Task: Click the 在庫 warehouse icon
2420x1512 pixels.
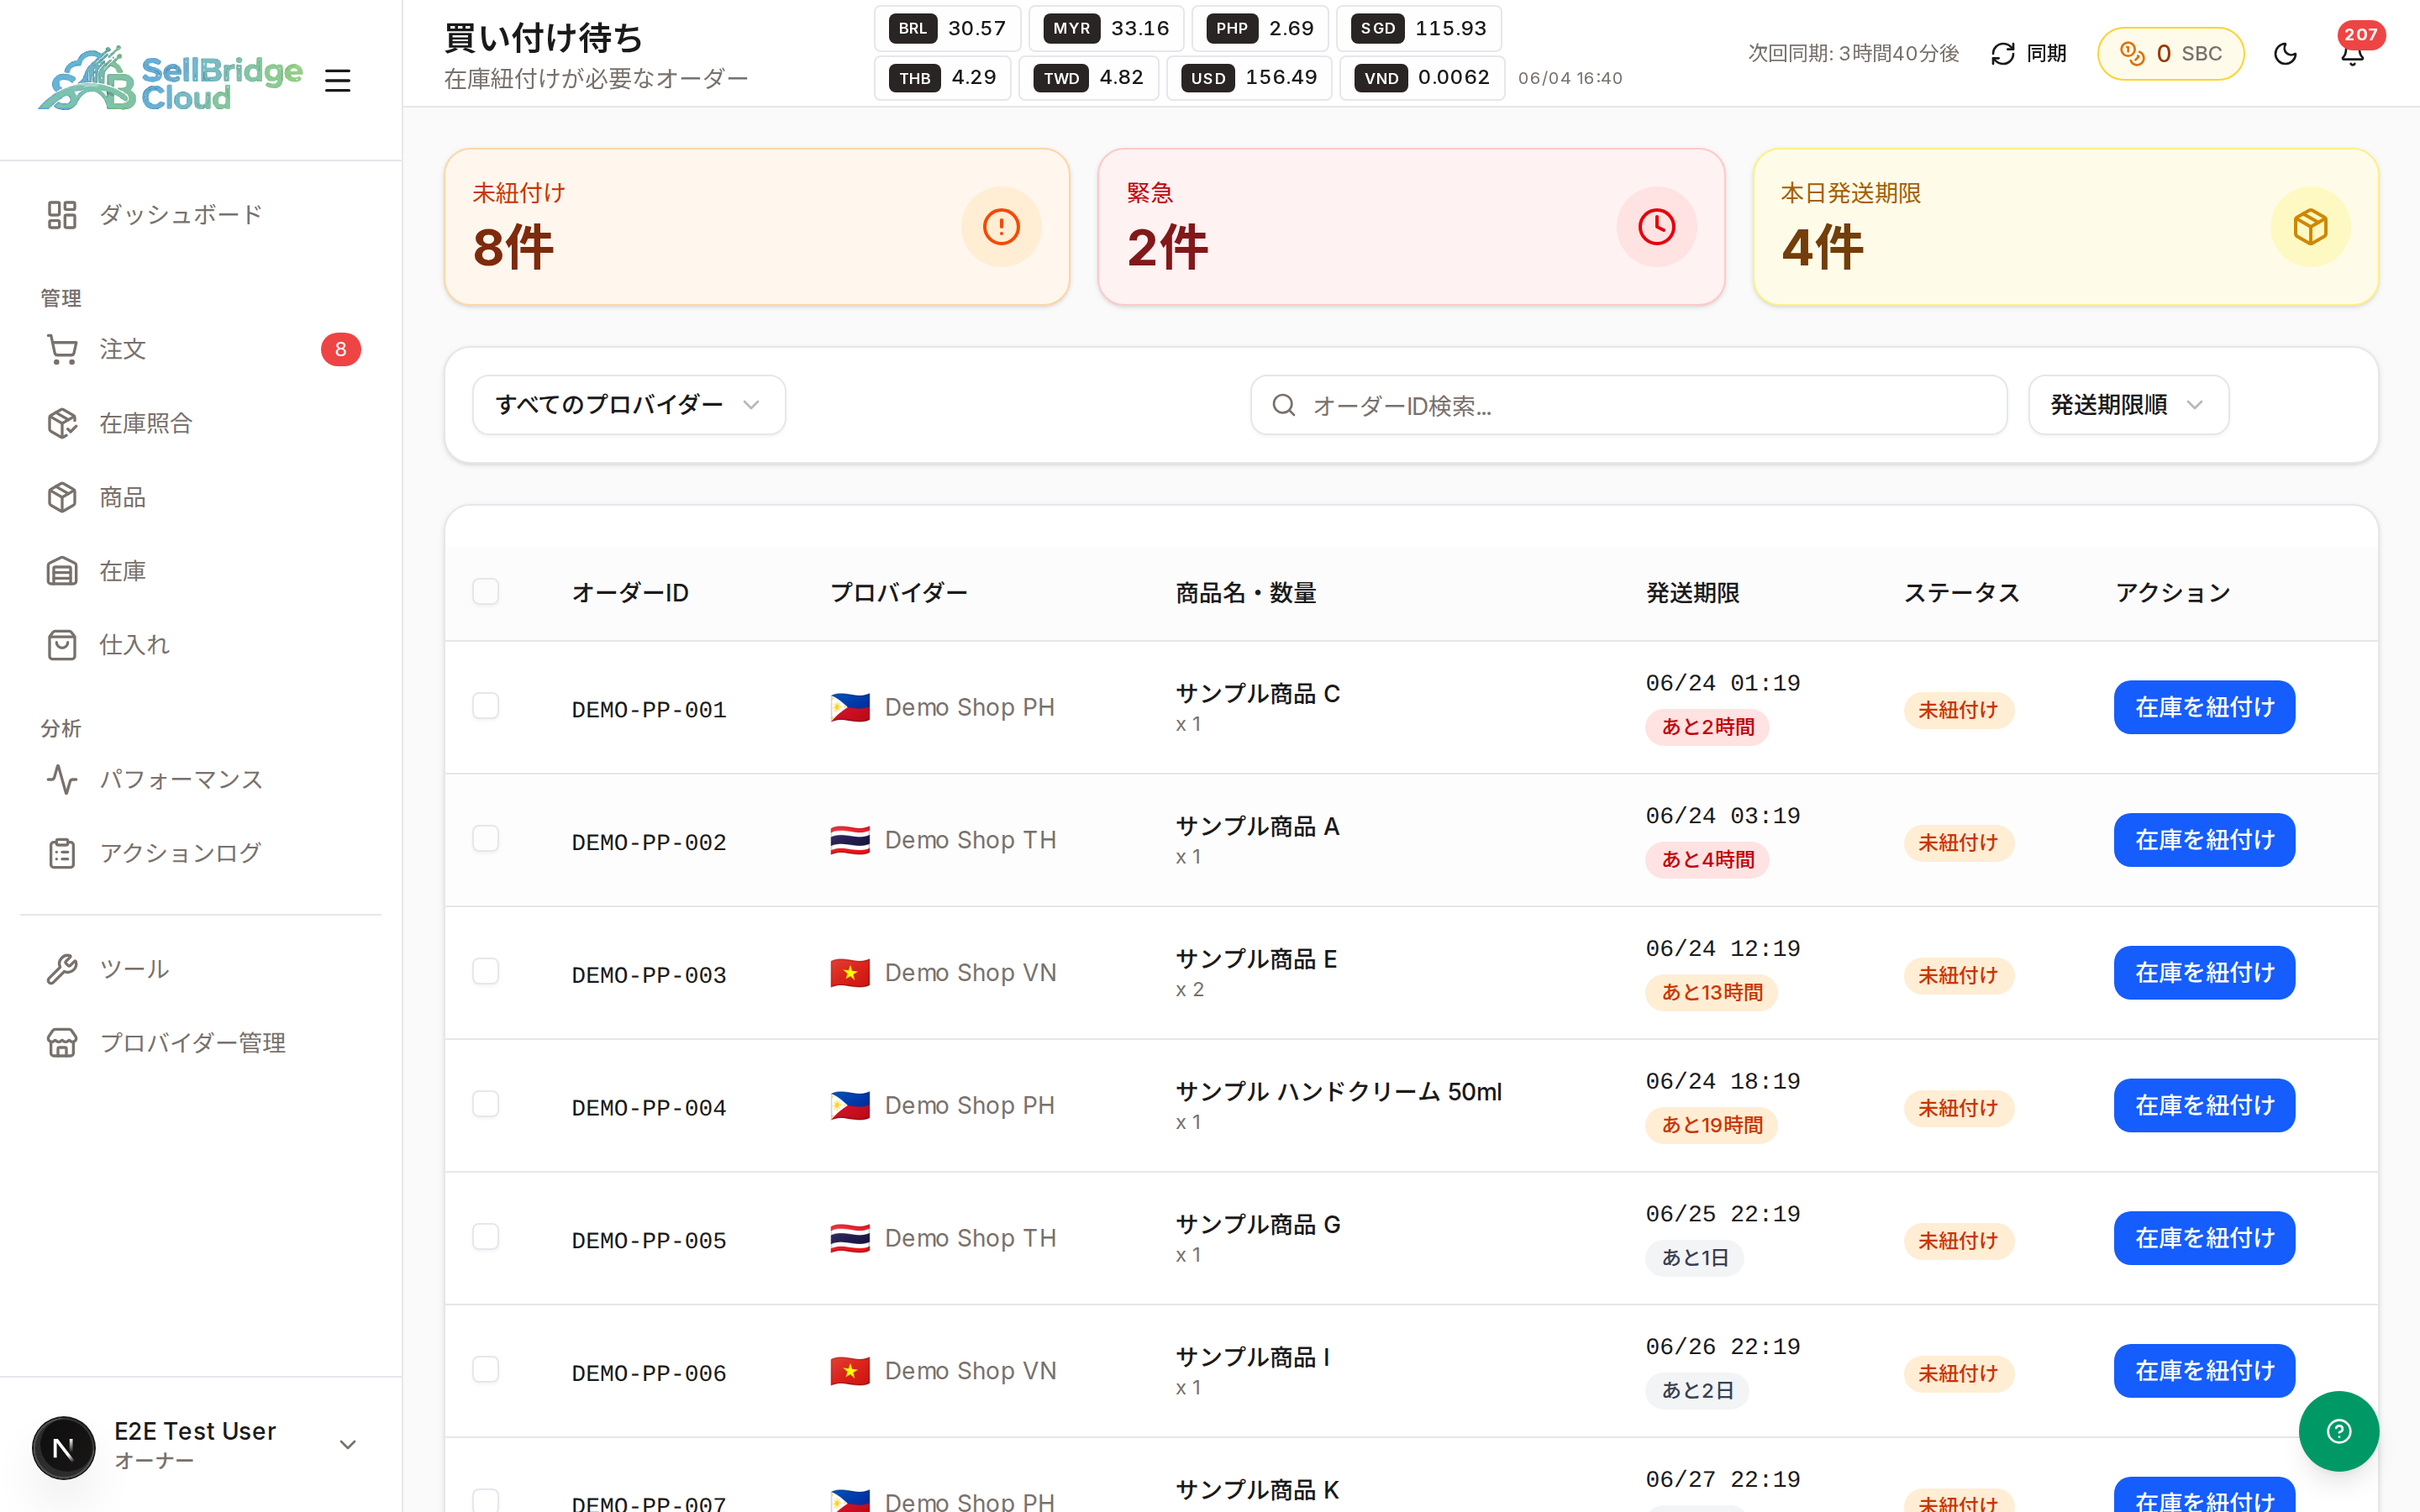Action: pyautogui.click(x=62, y=571)
